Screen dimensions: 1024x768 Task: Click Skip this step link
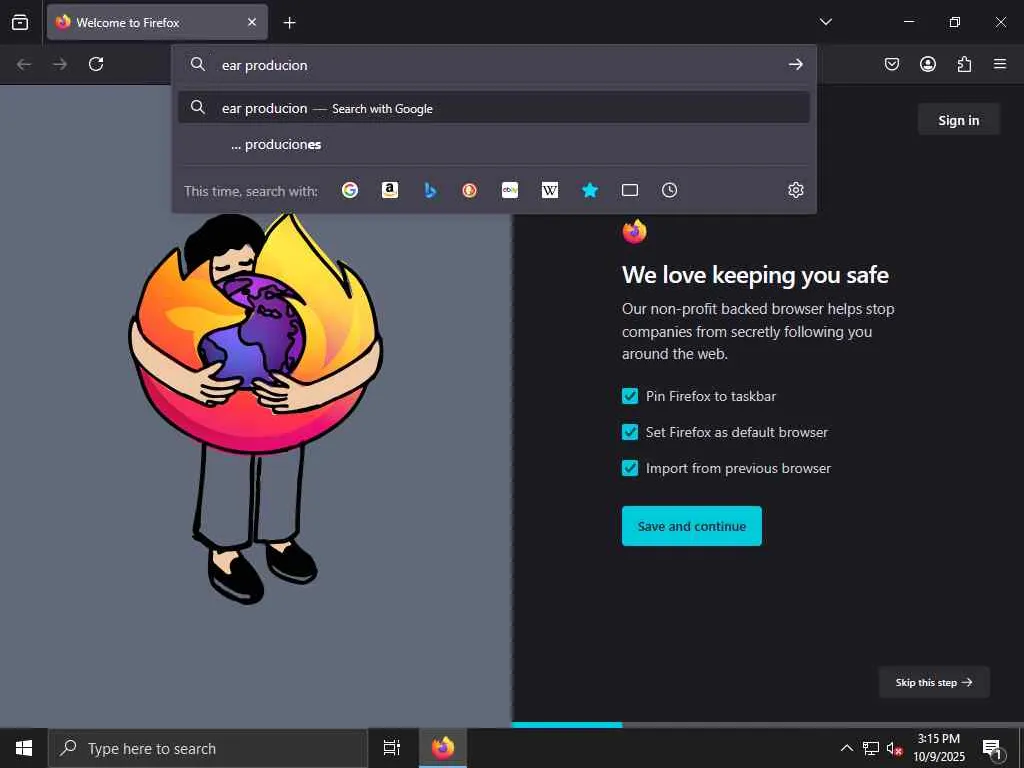pos(934,682)
